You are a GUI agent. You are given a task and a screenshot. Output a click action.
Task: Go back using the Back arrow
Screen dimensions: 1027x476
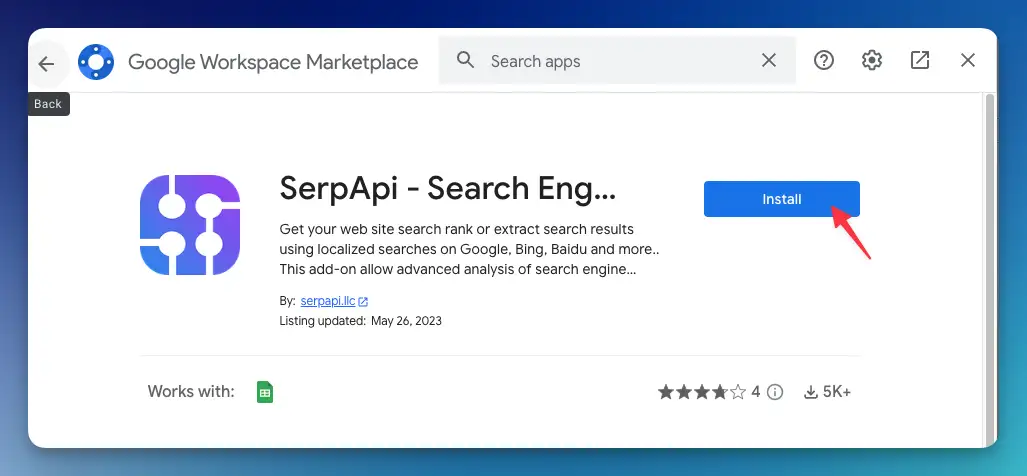click(47, 64)
